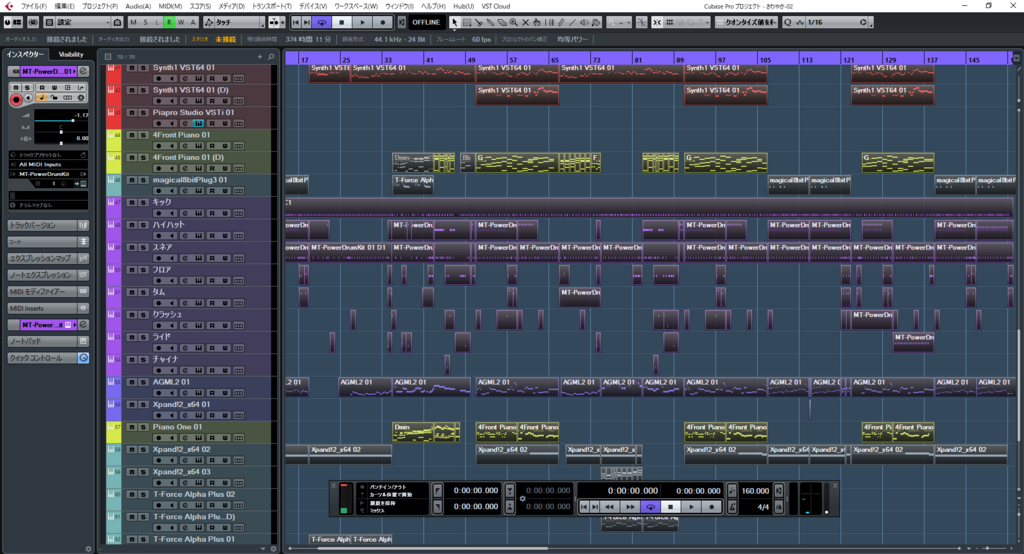Toggle Cycle loop in main toolbar
This screenshot has height=554, width=1024.
[321, 22]
